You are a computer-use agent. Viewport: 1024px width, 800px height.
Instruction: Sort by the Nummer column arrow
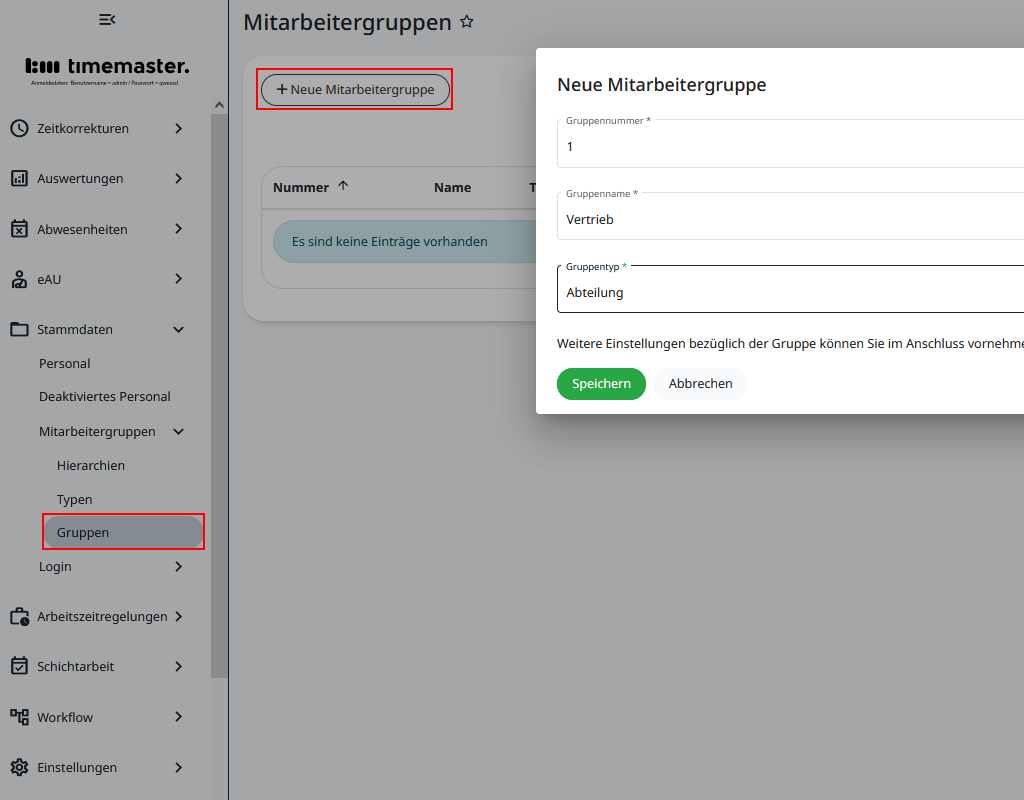pyautogui.click(x=343, y=186)
